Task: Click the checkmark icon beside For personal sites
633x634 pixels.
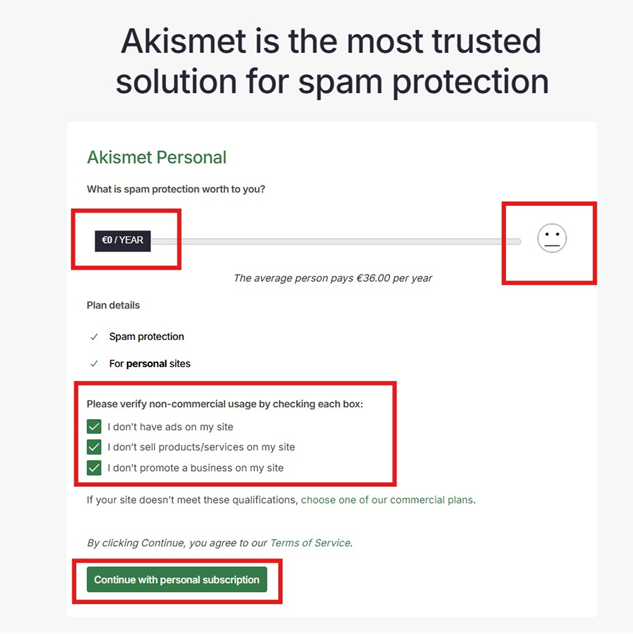Action: pos(94,364)
